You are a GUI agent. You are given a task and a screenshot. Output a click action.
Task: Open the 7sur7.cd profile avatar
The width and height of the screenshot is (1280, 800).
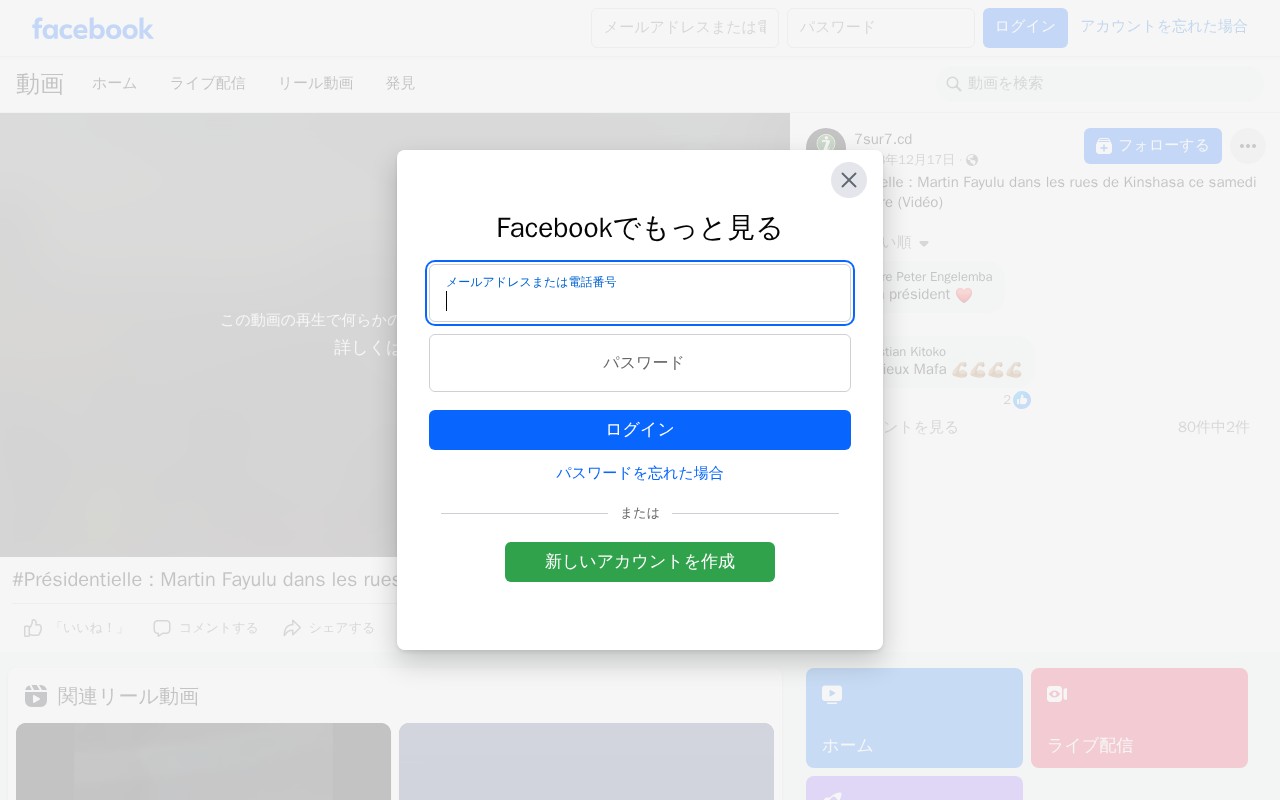pos(826,148)
